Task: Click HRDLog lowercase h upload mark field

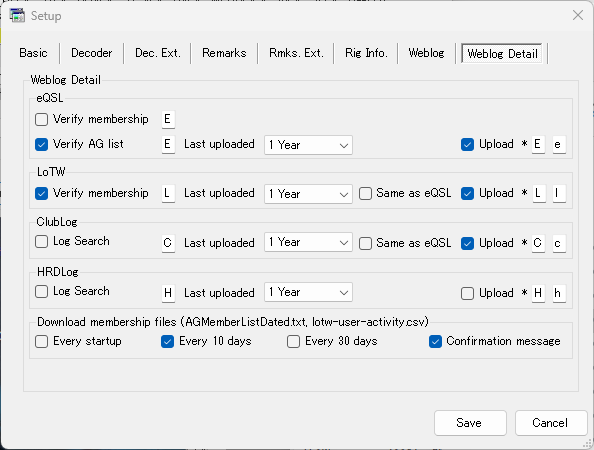Action: click(559, 293)
